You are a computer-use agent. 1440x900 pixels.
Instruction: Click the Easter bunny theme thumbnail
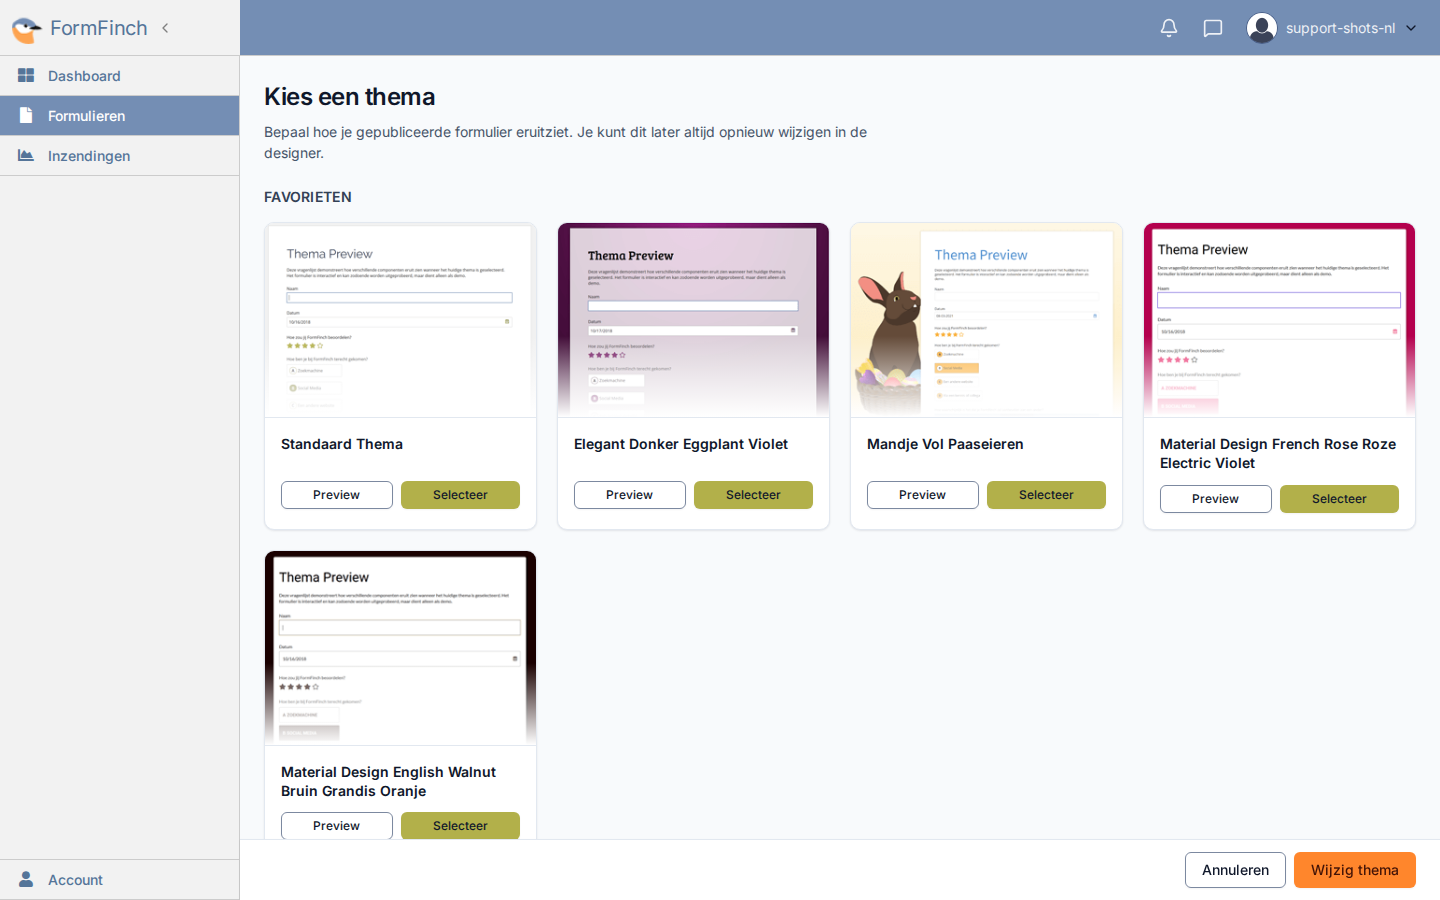(986, 320)
